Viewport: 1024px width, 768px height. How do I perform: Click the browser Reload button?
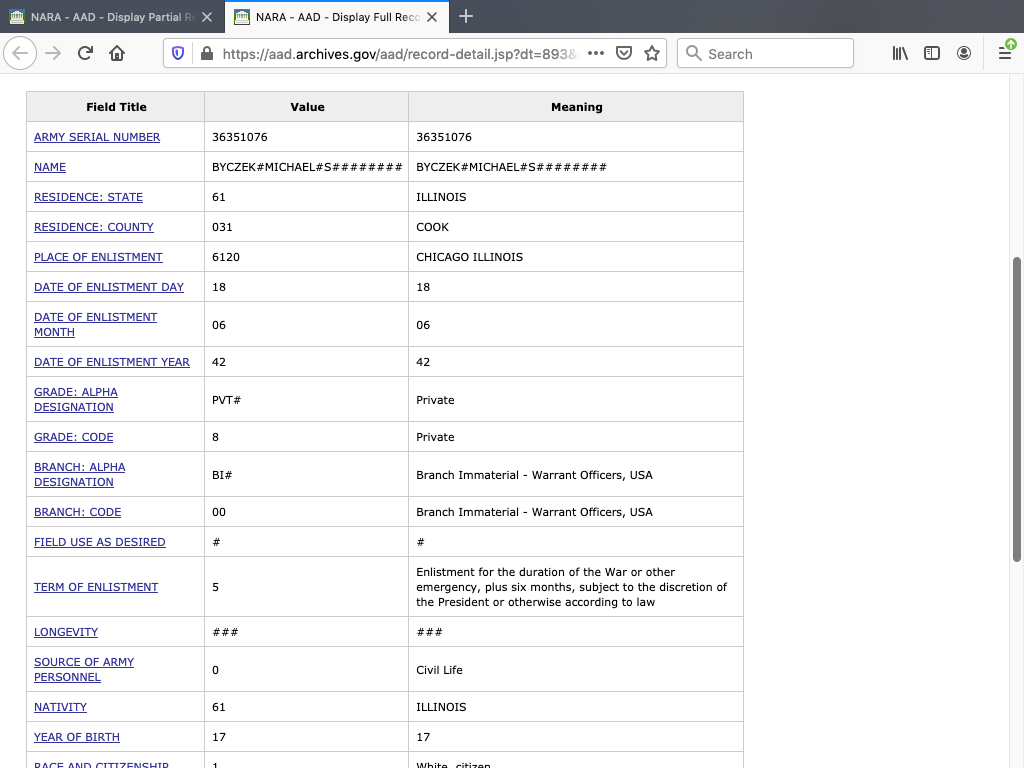(85, 54)
